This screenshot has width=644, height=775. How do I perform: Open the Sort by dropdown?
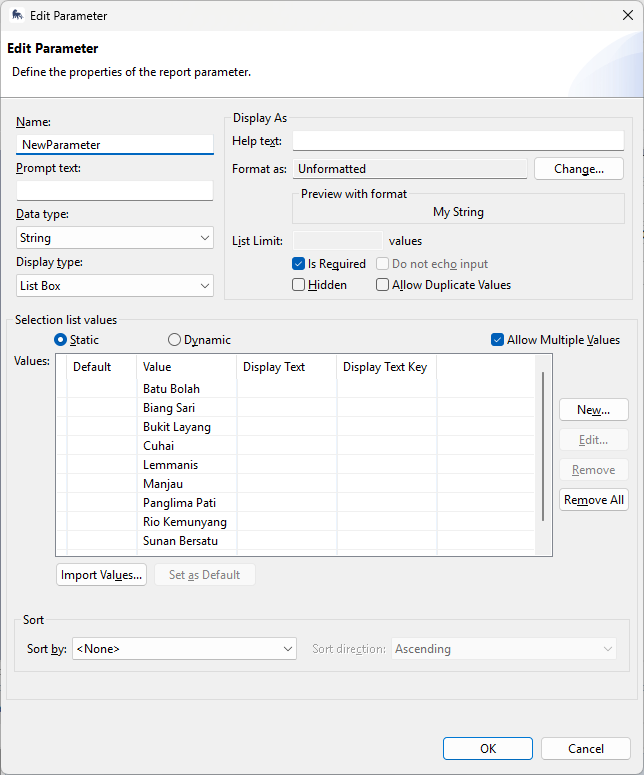[184, 649]
